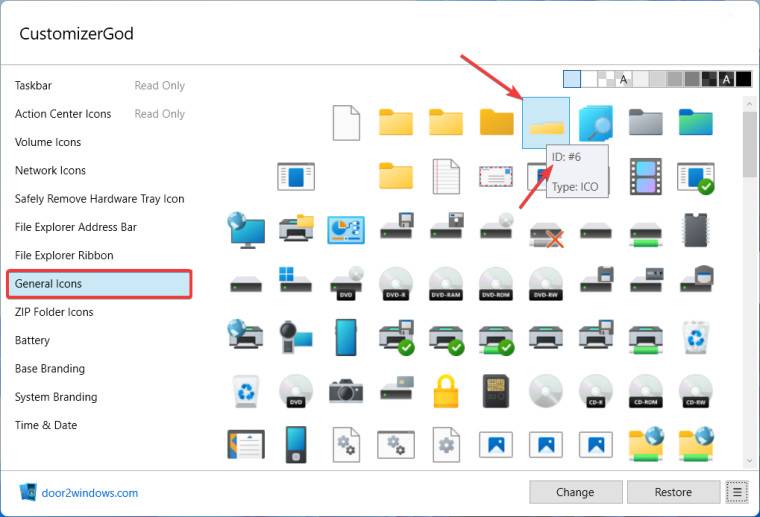The width and height of the screenshot is (760, 517).
Task: Click the Change button
Action: (x=575, y=492)
